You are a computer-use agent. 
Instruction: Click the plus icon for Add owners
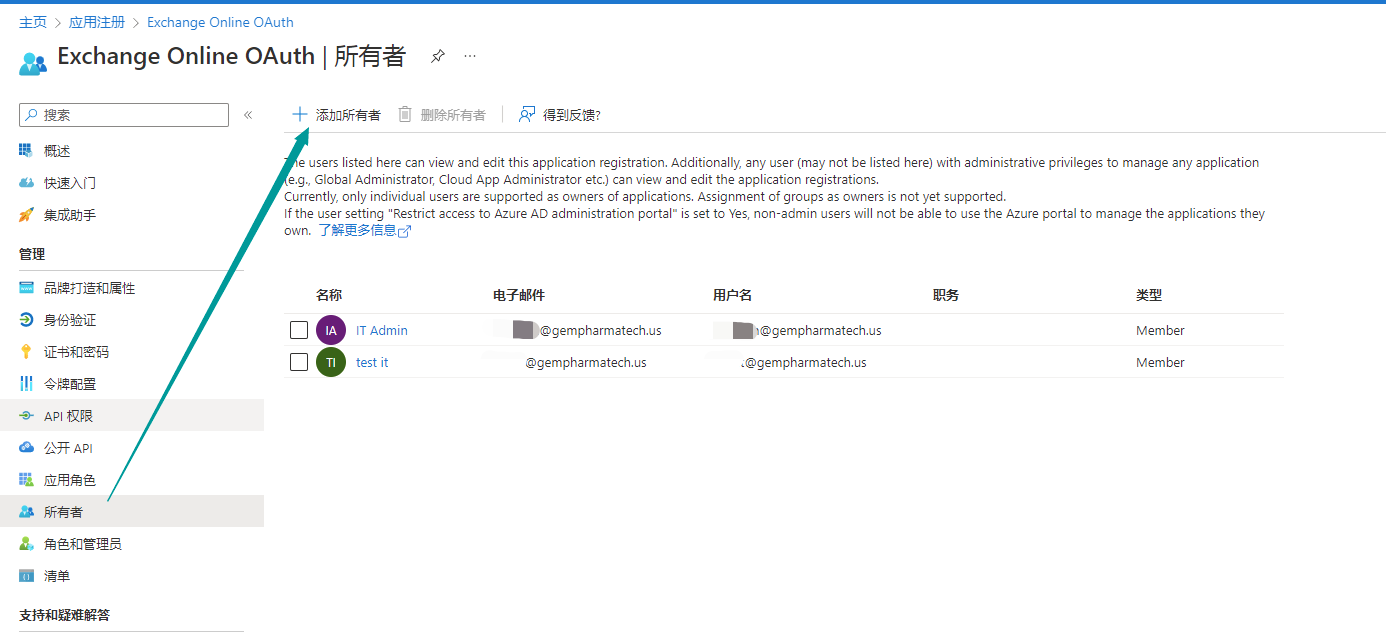coord(299,114)
